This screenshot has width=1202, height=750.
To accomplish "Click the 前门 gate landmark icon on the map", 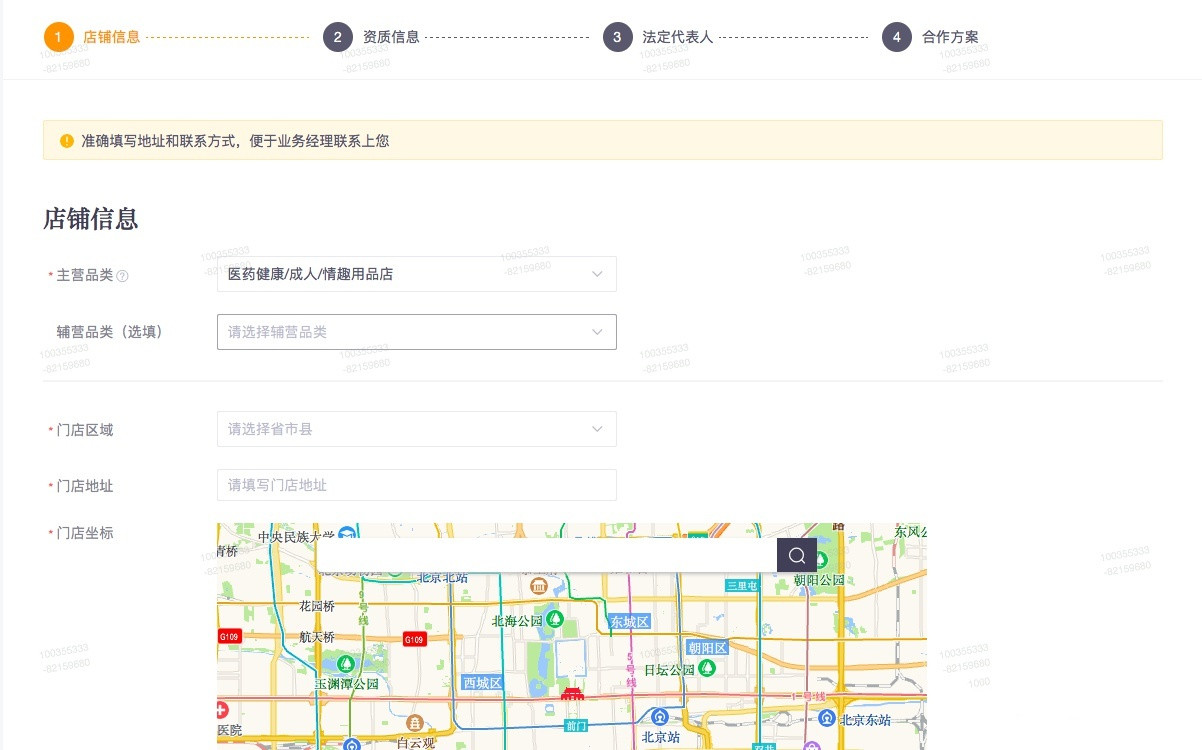I will pos(572,695).
